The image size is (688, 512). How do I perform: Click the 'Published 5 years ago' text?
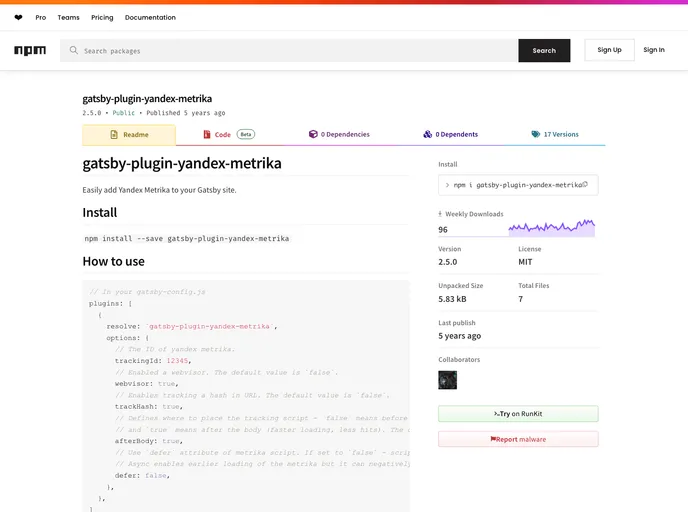[186, 113]
